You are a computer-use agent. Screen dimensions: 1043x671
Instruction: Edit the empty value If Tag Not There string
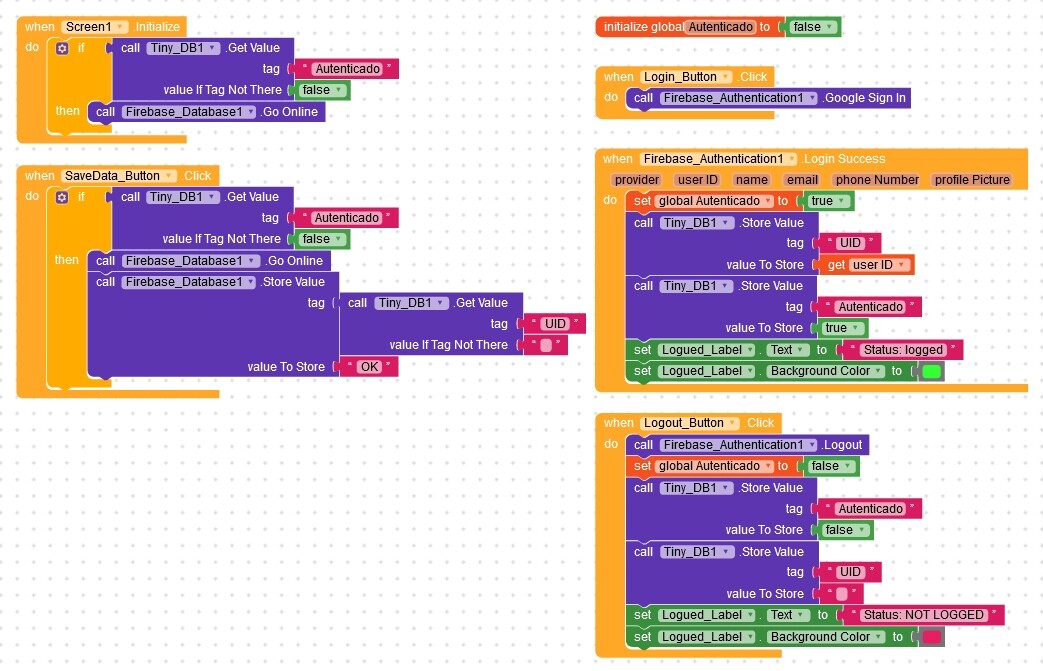point(546,345)
